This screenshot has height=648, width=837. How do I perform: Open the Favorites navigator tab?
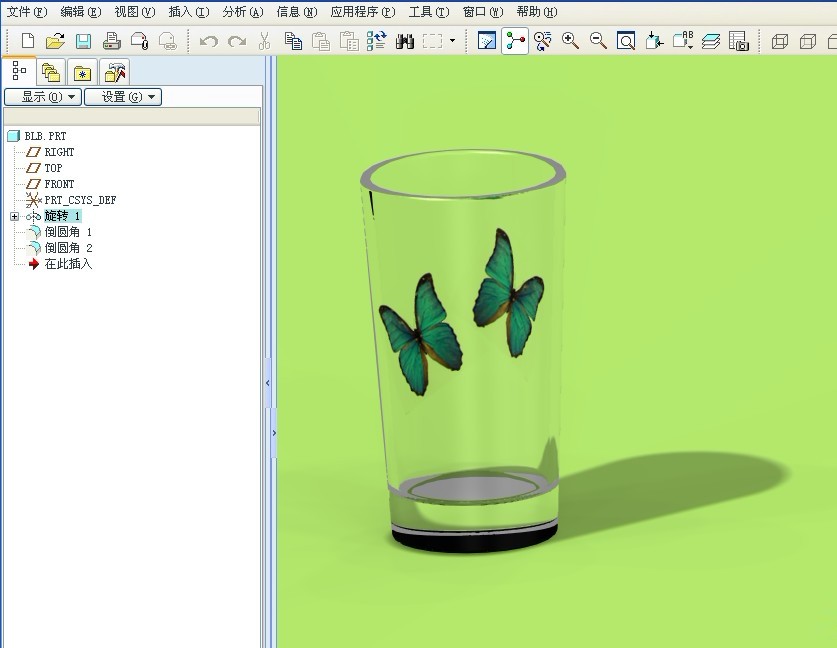point(82,73)
